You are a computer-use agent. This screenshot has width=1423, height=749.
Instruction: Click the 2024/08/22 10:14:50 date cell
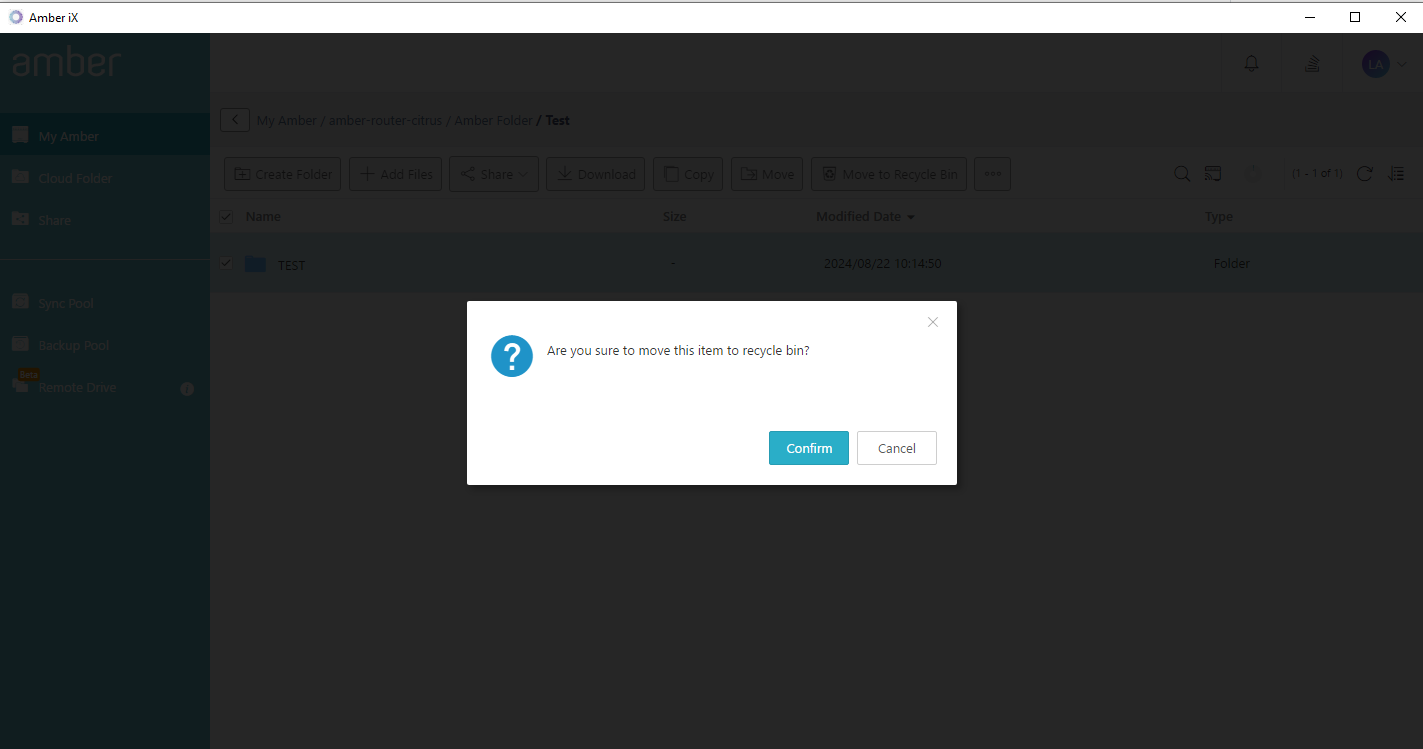pyautogui.click(x=882, y=264)
